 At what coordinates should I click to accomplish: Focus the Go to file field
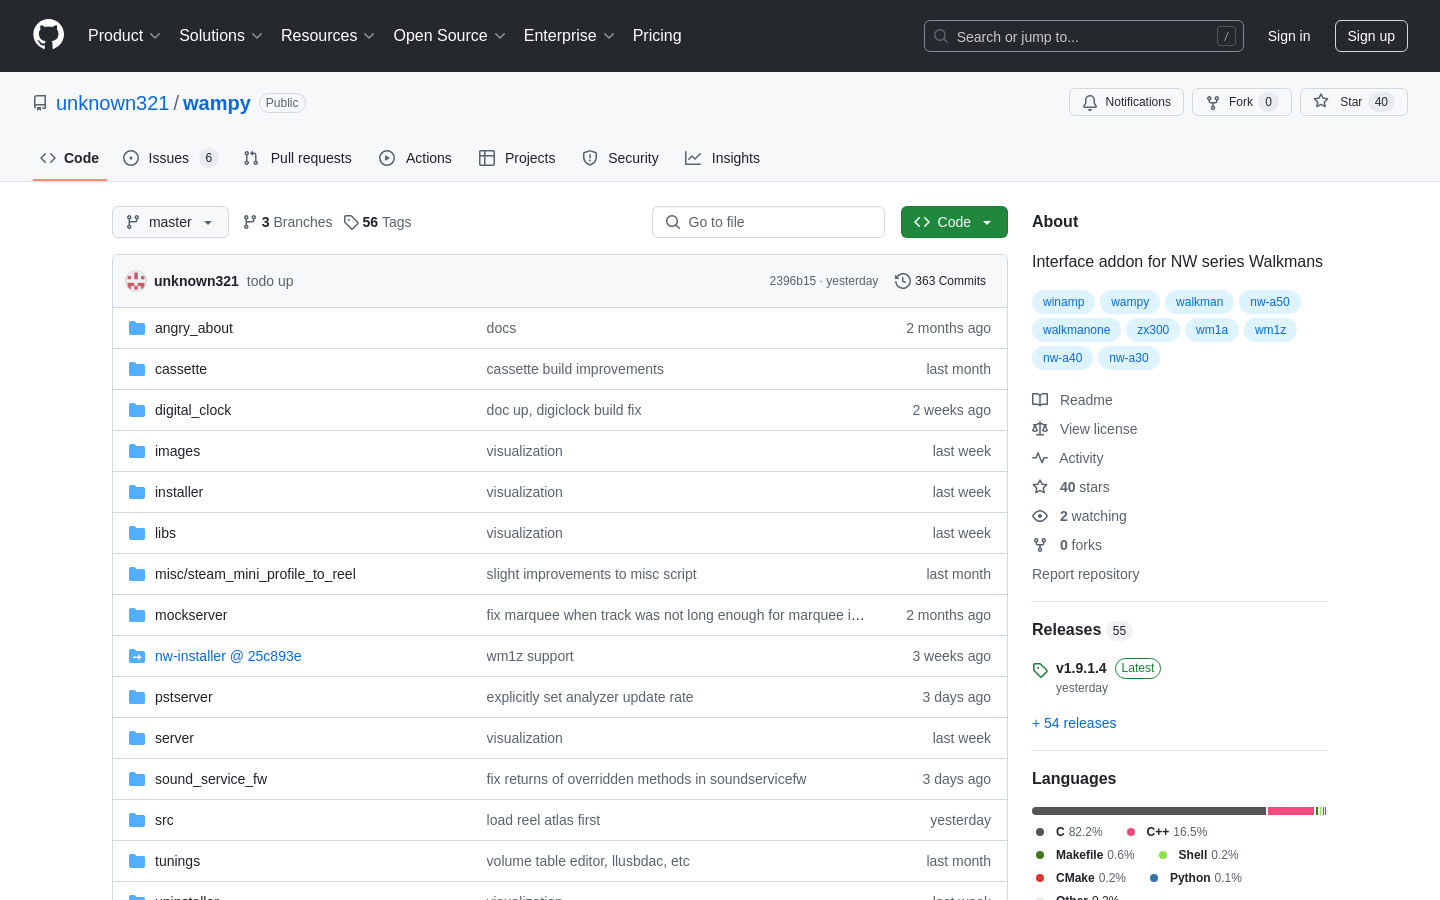768,222
